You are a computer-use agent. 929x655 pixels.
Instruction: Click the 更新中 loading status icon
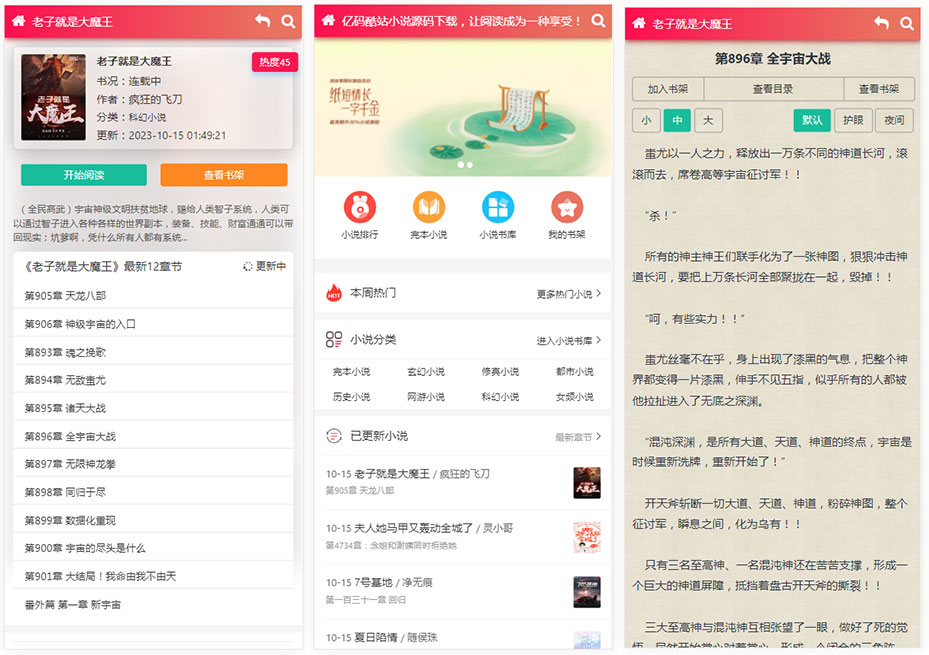click(248, 267)
